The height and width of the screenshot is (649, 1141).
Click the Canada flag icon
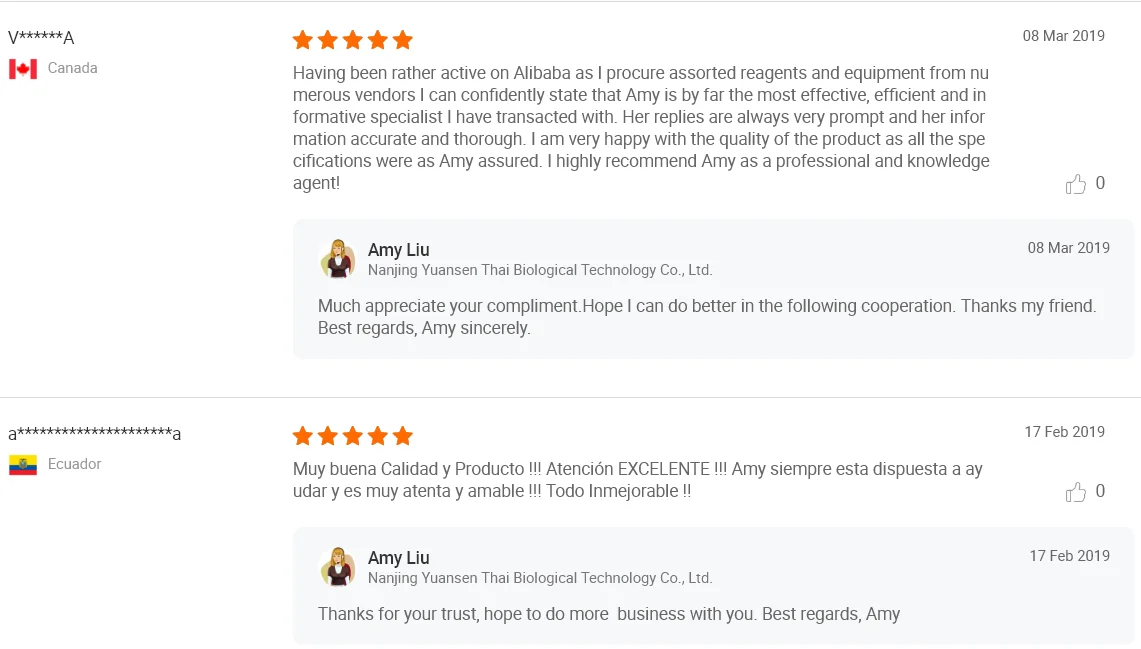pos(23,69)
